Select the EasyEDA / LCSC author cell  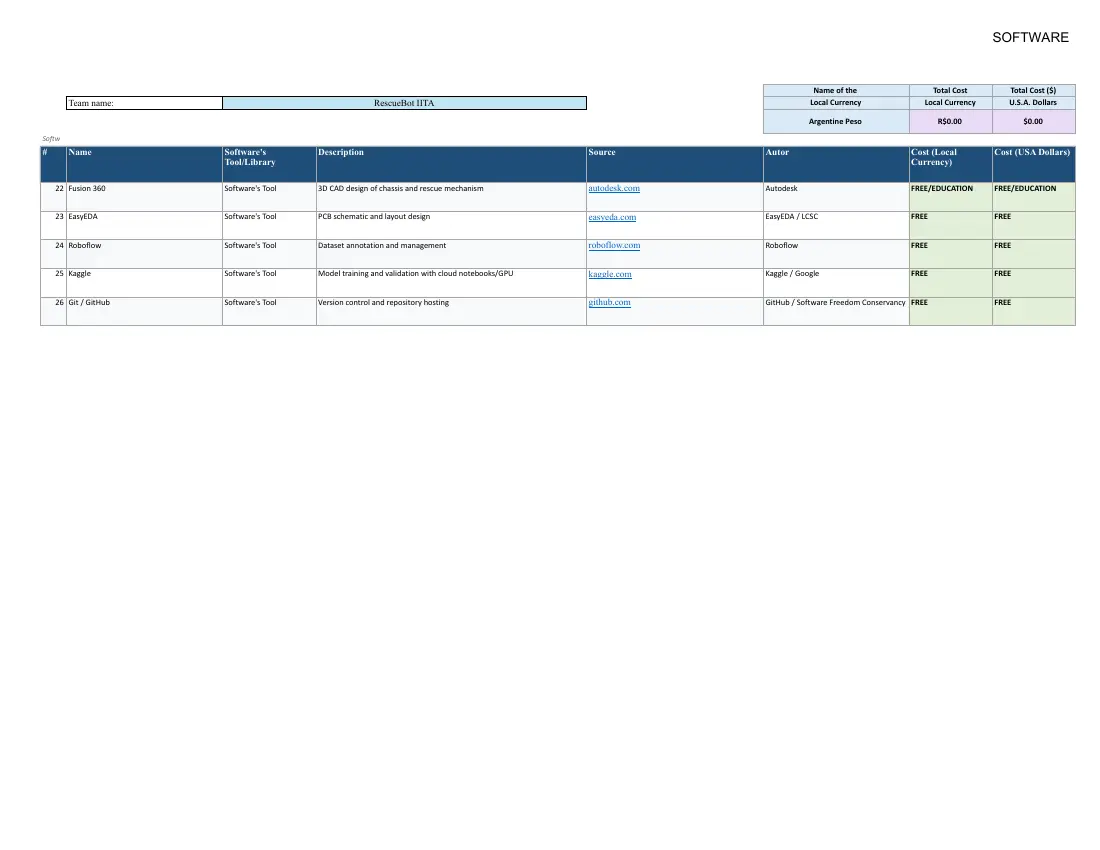(x=836, y=226)
